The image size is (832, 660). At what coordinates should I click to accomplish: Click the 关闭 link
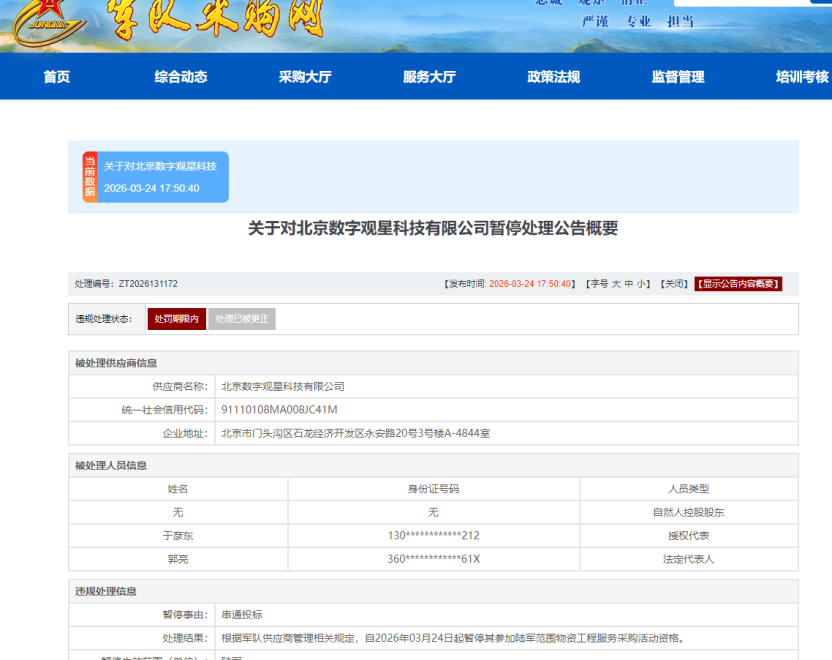coord(674,284)
